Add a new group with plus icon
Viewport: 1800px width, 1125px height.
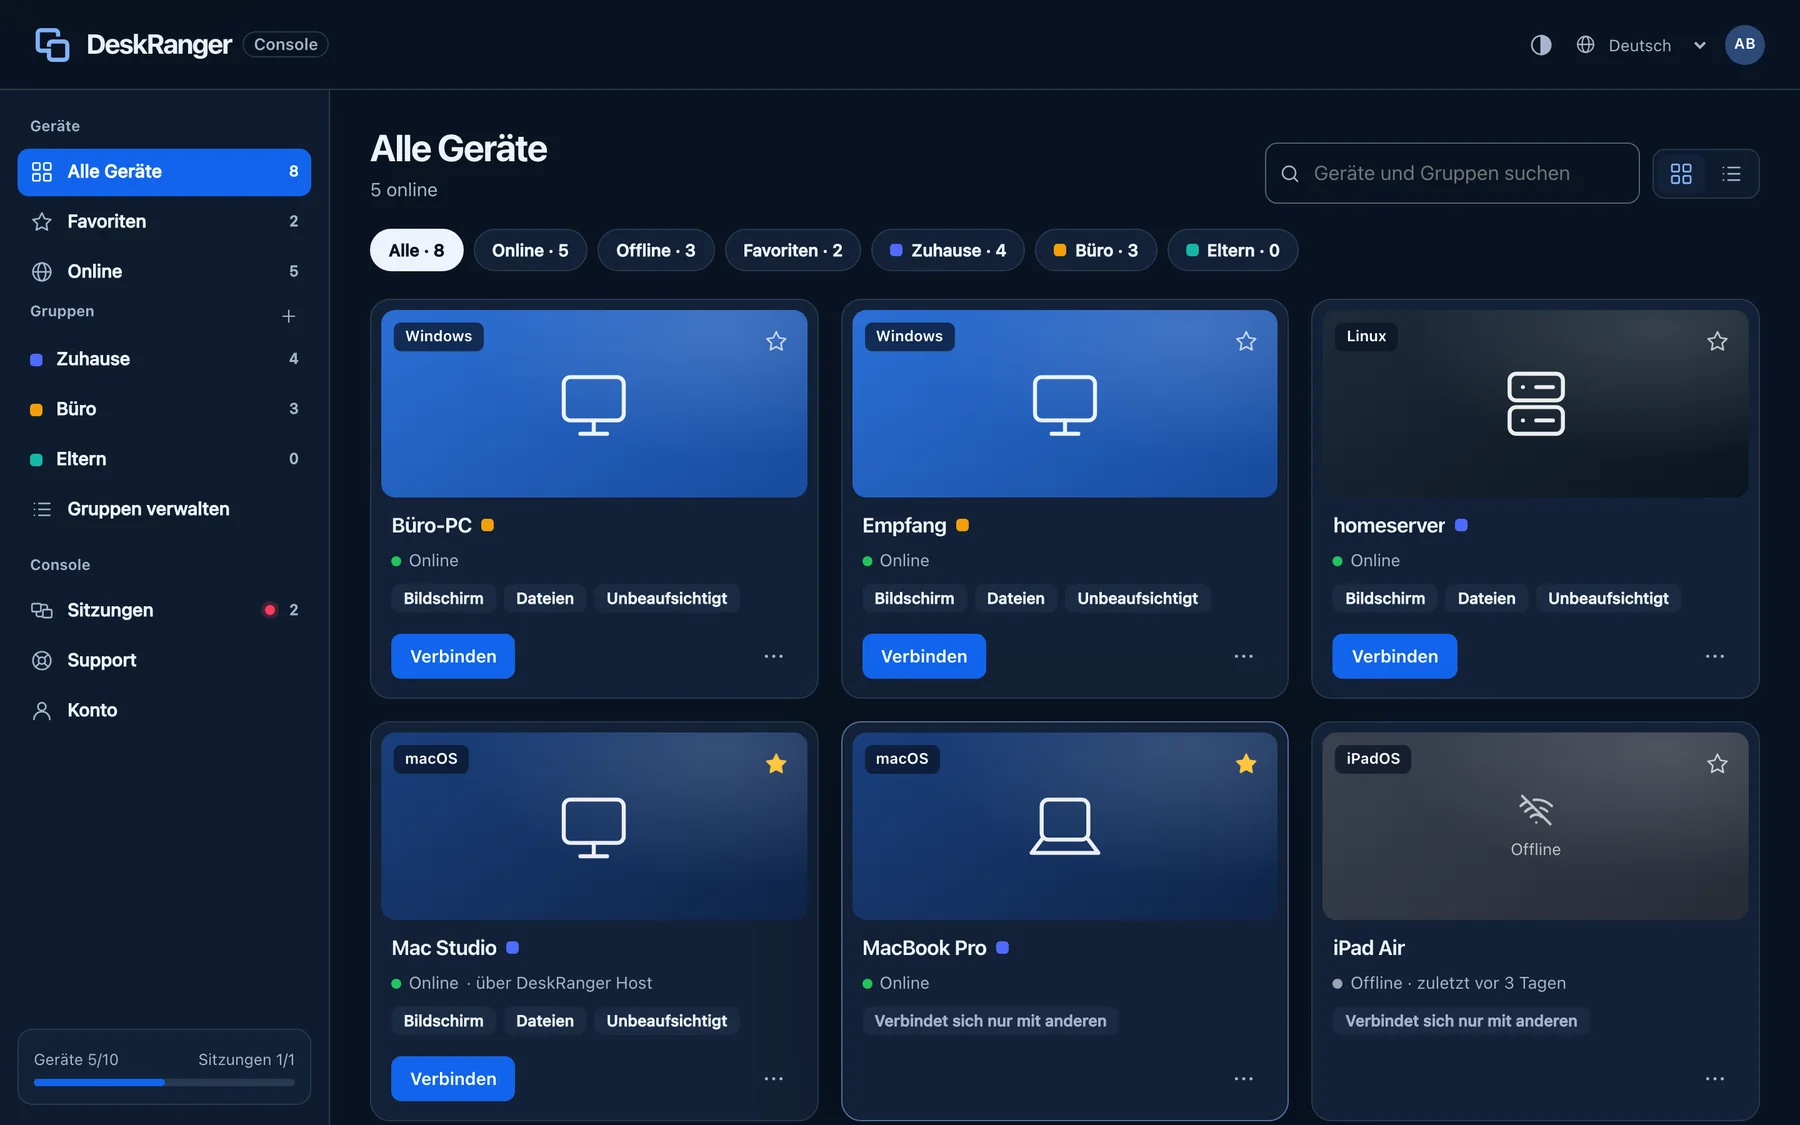click(x=288, y=316)
